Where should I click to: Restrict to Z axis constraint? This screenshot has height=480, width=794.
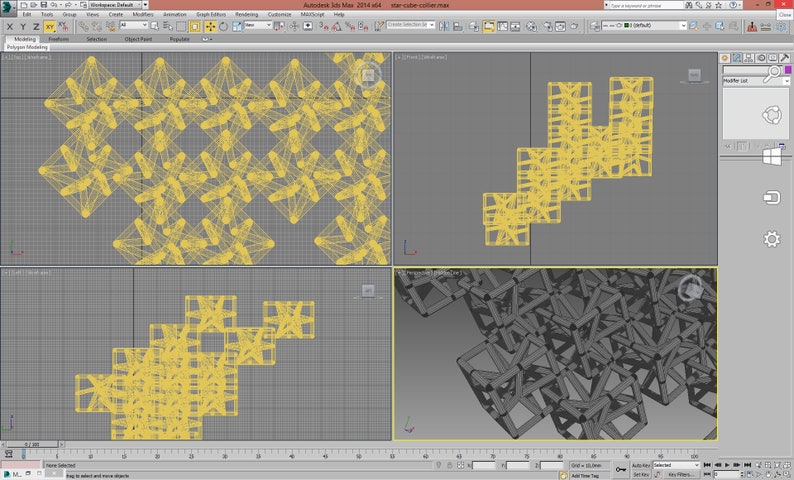(36, 27)
